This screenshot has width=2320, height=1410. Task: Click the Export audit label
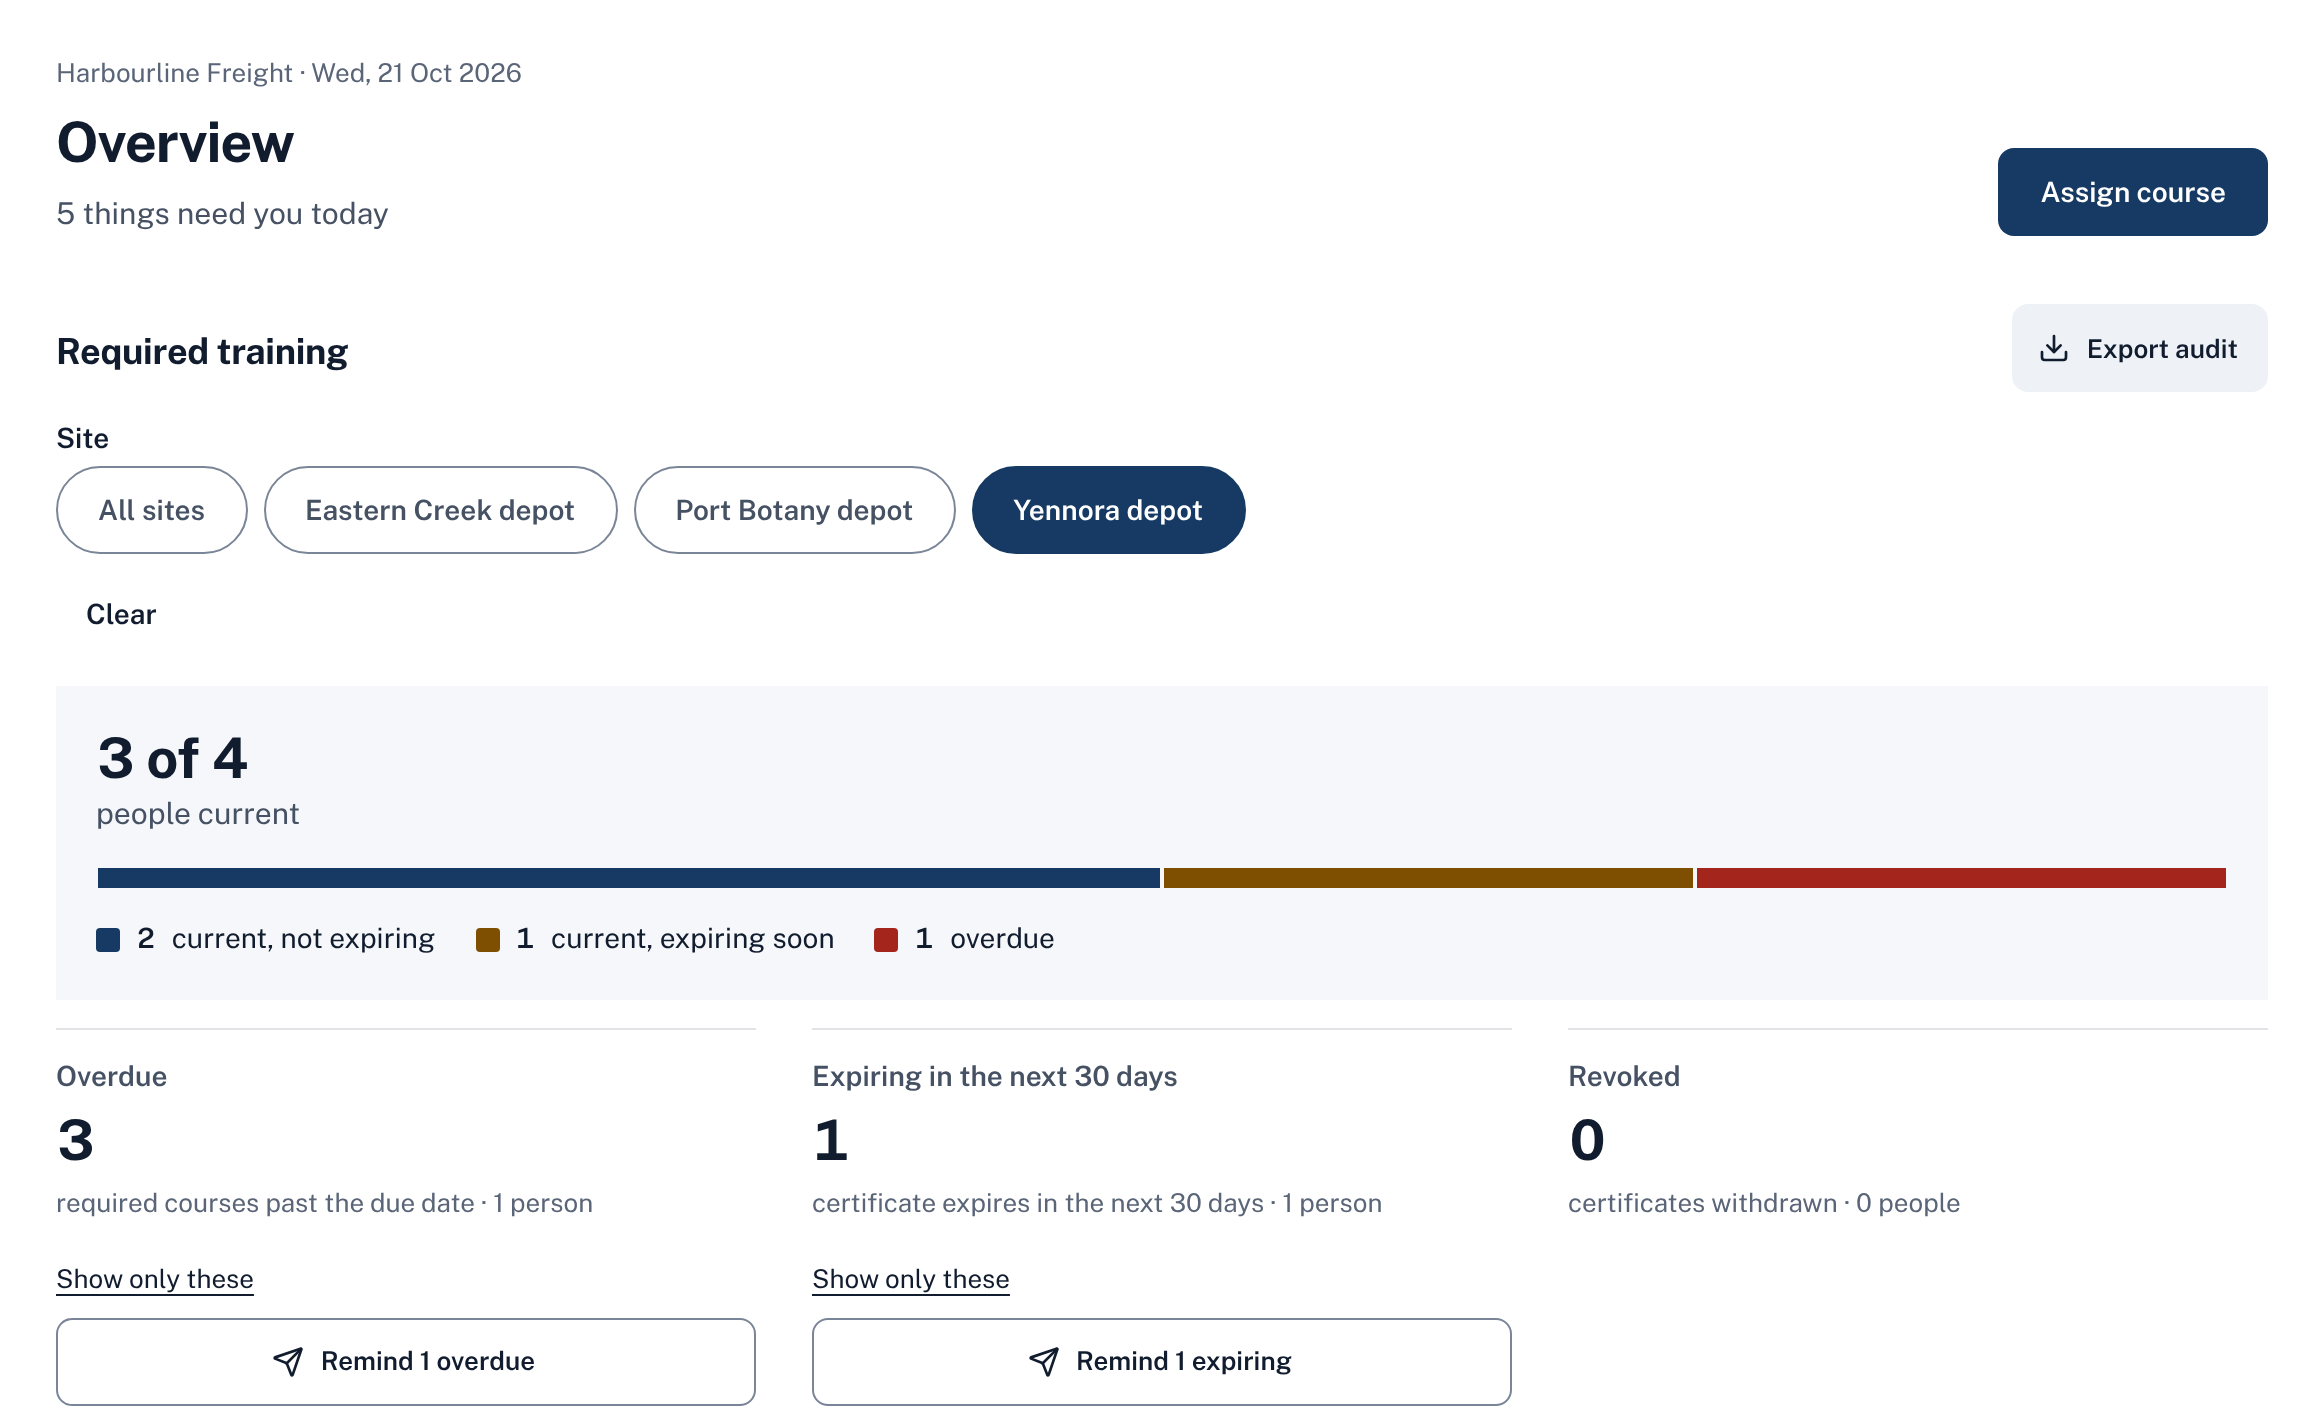[x=2161, y=349]
